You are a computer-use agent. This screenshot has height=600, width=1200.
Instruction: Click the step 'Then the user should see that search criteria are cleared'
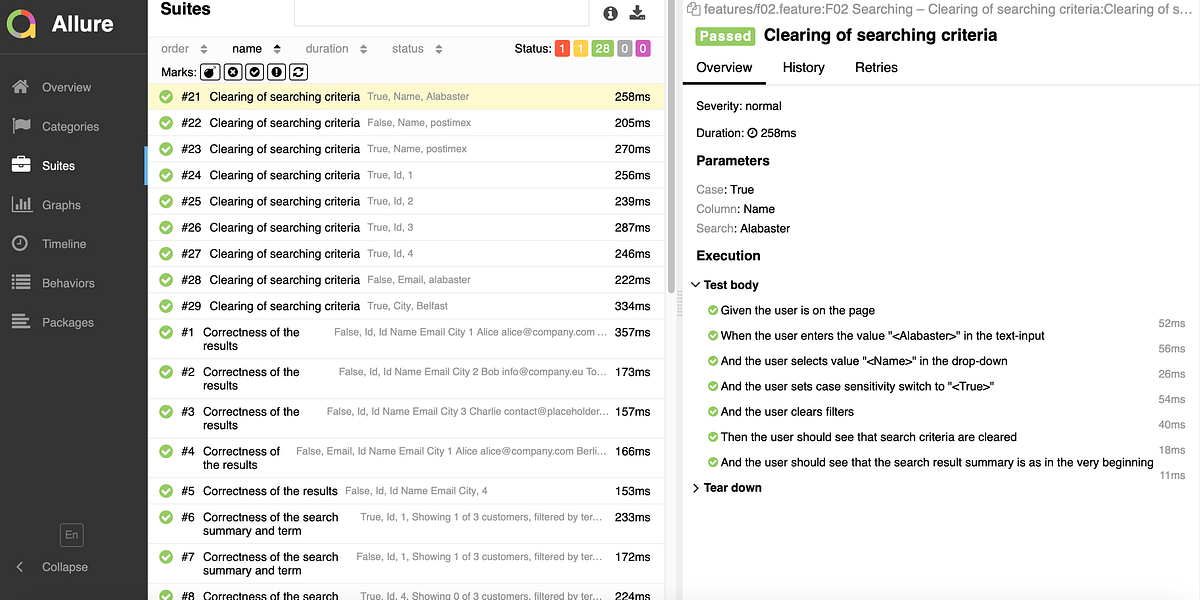pos(868,437)
